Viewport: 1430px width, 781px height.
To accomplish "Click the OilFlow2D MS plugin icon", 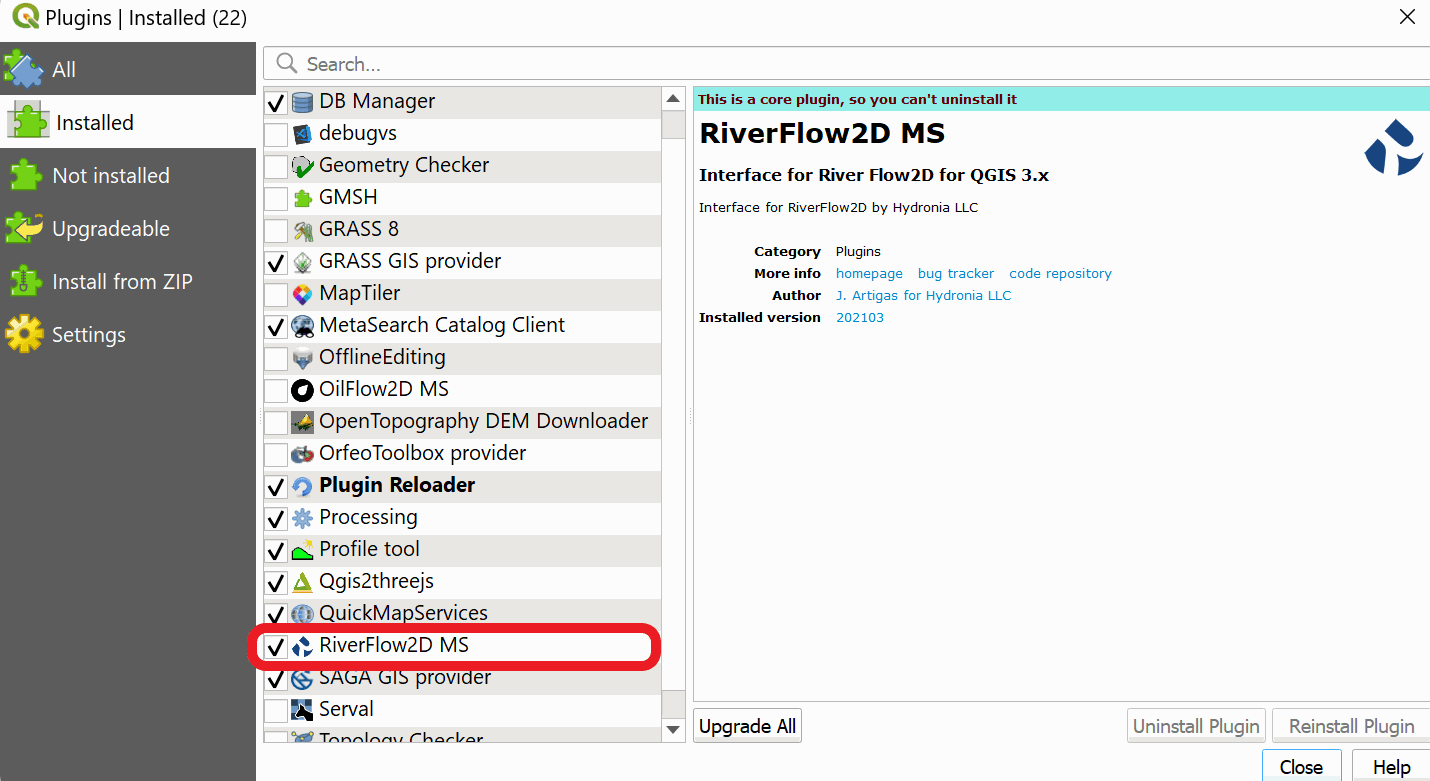I will 302,390.
